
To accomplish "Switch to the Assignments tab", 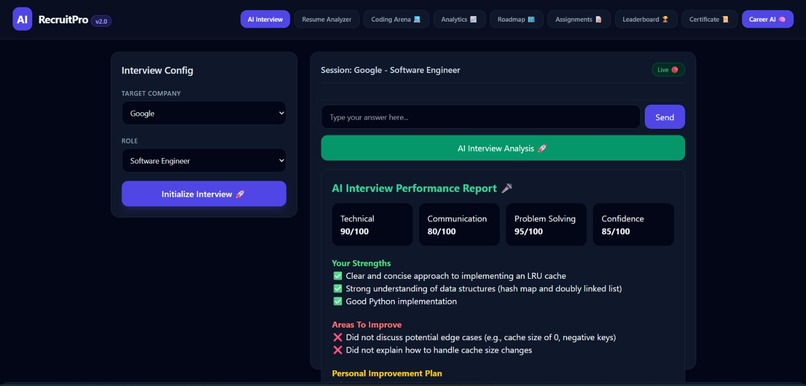I will [x=579, y=19].
